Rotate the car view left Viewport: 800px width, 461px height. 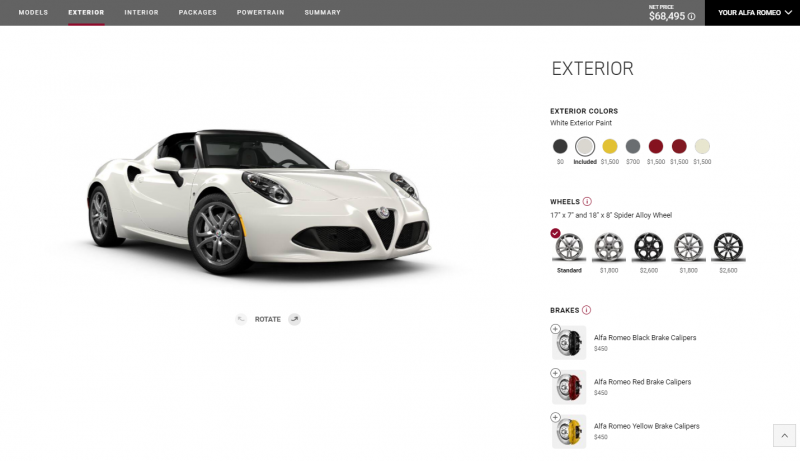[x=241, y=319]
